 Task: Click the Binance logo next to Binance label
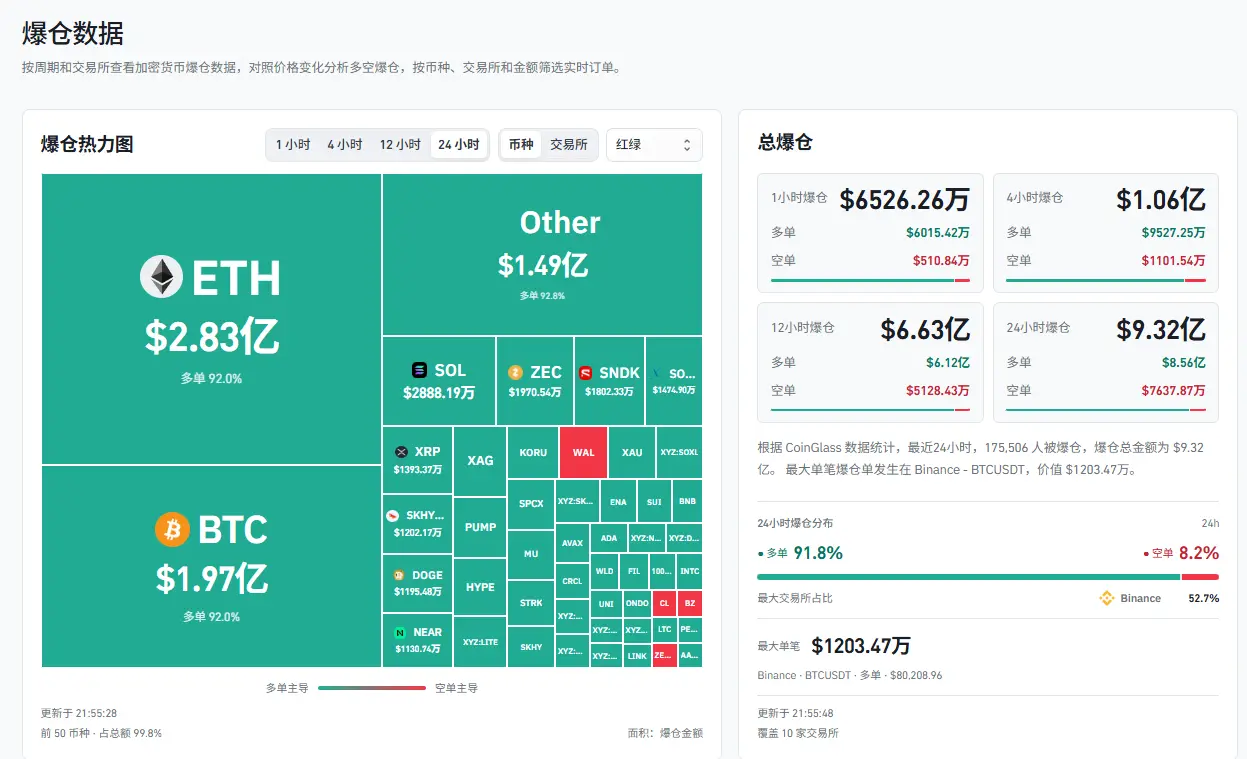tap(1107, 598)
